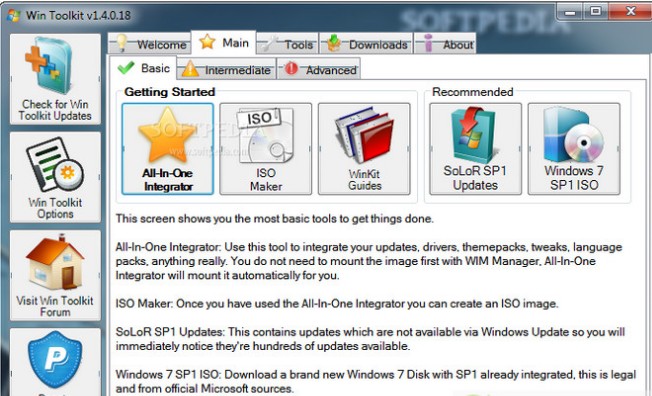652x396 pixels.
Task: Maximize the Win Toolkit window
Action: click(x=595, y=11)
